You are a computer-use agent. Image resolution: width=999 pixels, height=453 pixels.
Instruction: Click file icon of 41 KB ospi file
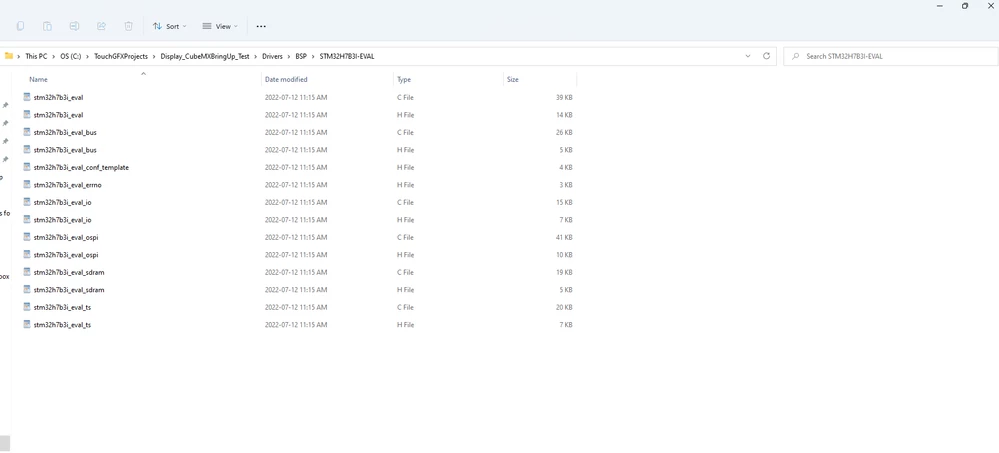pyautogui.click(x=27, y=236)
